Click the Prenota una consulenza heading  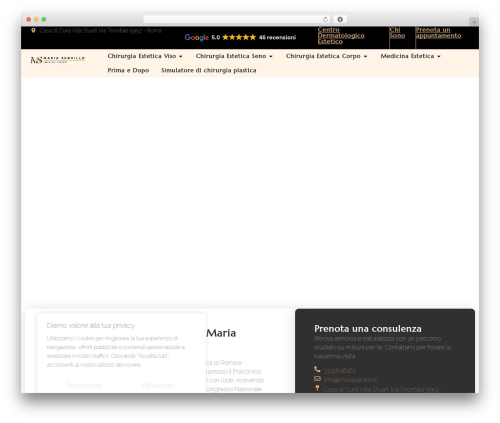[368, 329]
